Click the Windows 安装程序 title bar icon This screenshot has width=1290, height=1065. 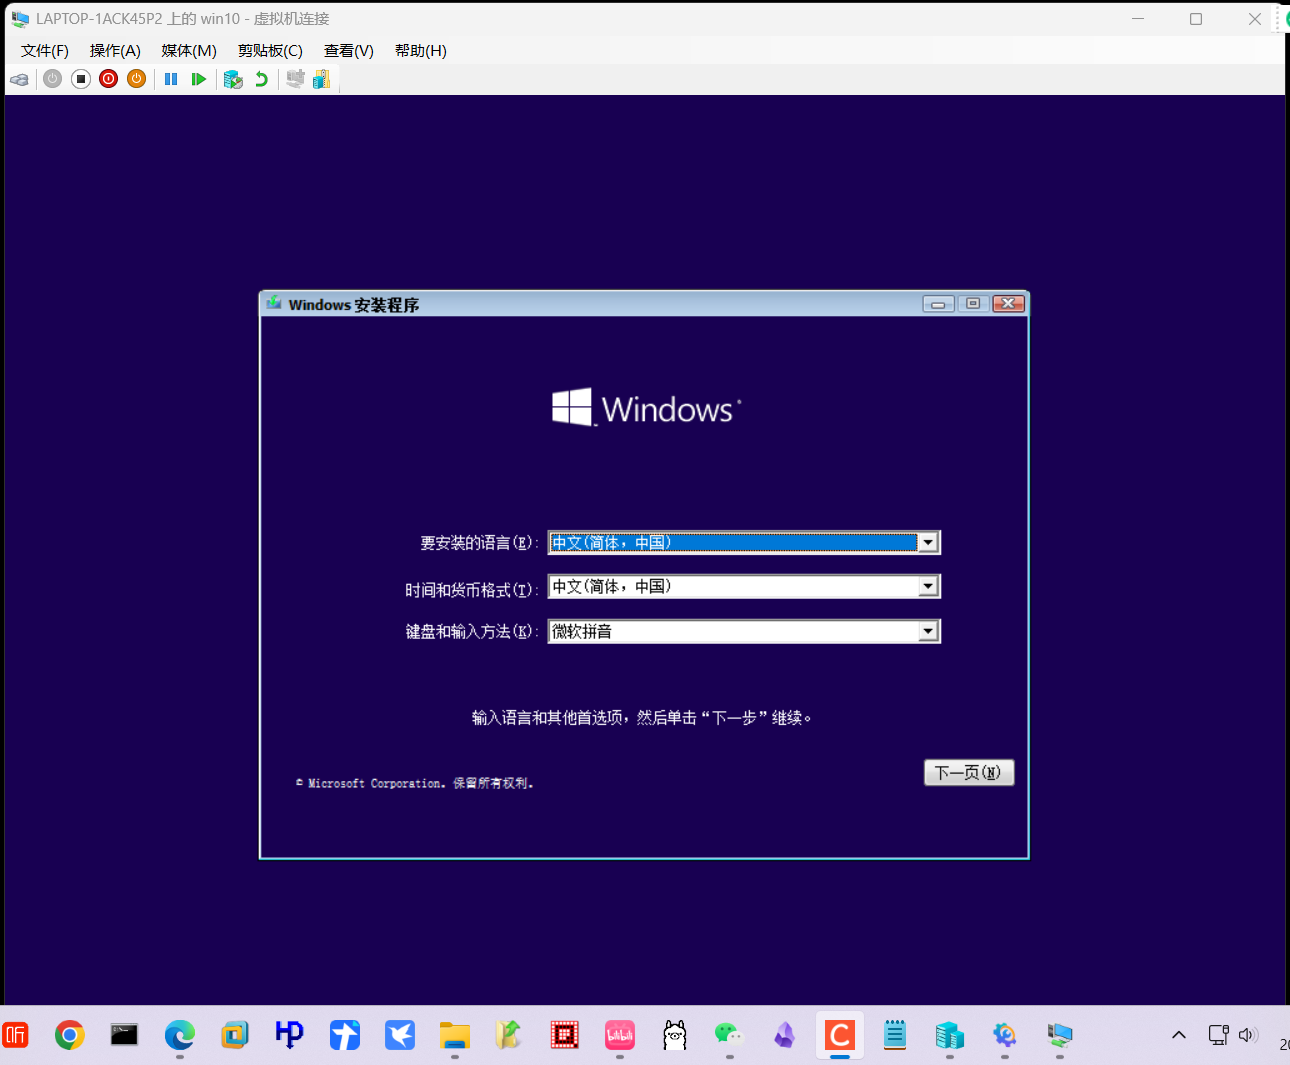coord(274,303)
